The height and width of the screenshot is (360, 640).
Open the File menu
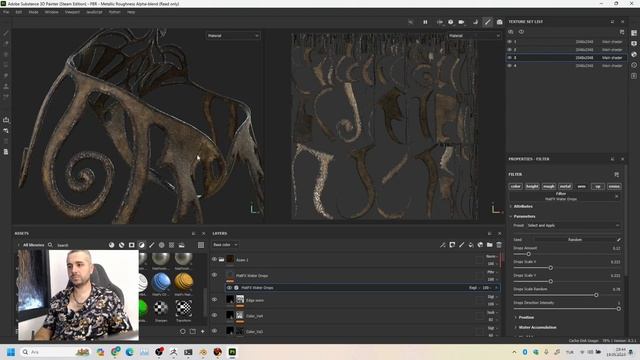click(x=6, y=12)
